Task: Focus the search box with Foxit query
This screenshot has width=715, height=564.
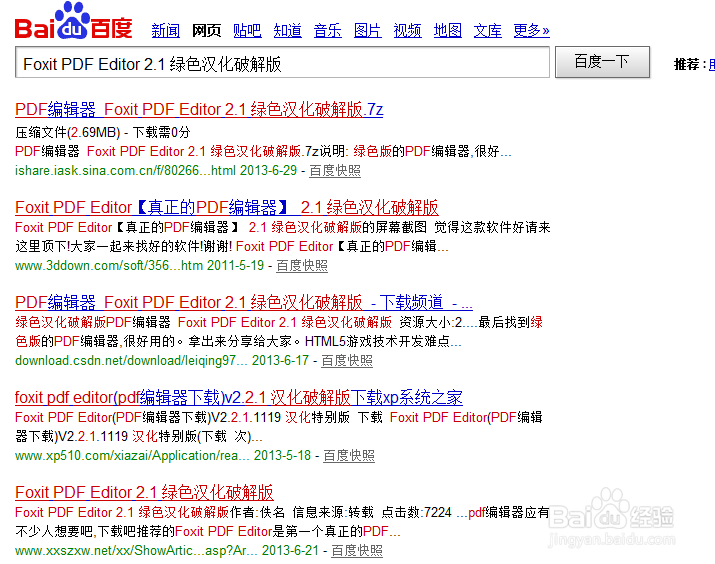Action: (282, 62)
